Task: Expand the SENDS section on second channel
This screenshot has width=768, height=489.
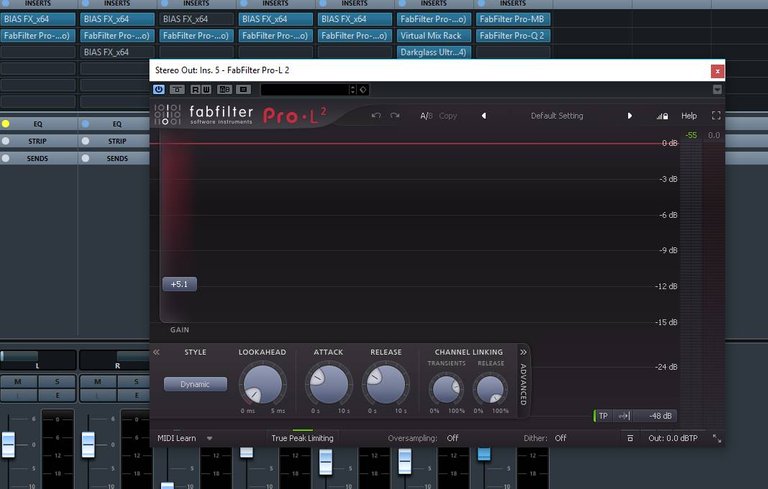Action: pos(117,158)
